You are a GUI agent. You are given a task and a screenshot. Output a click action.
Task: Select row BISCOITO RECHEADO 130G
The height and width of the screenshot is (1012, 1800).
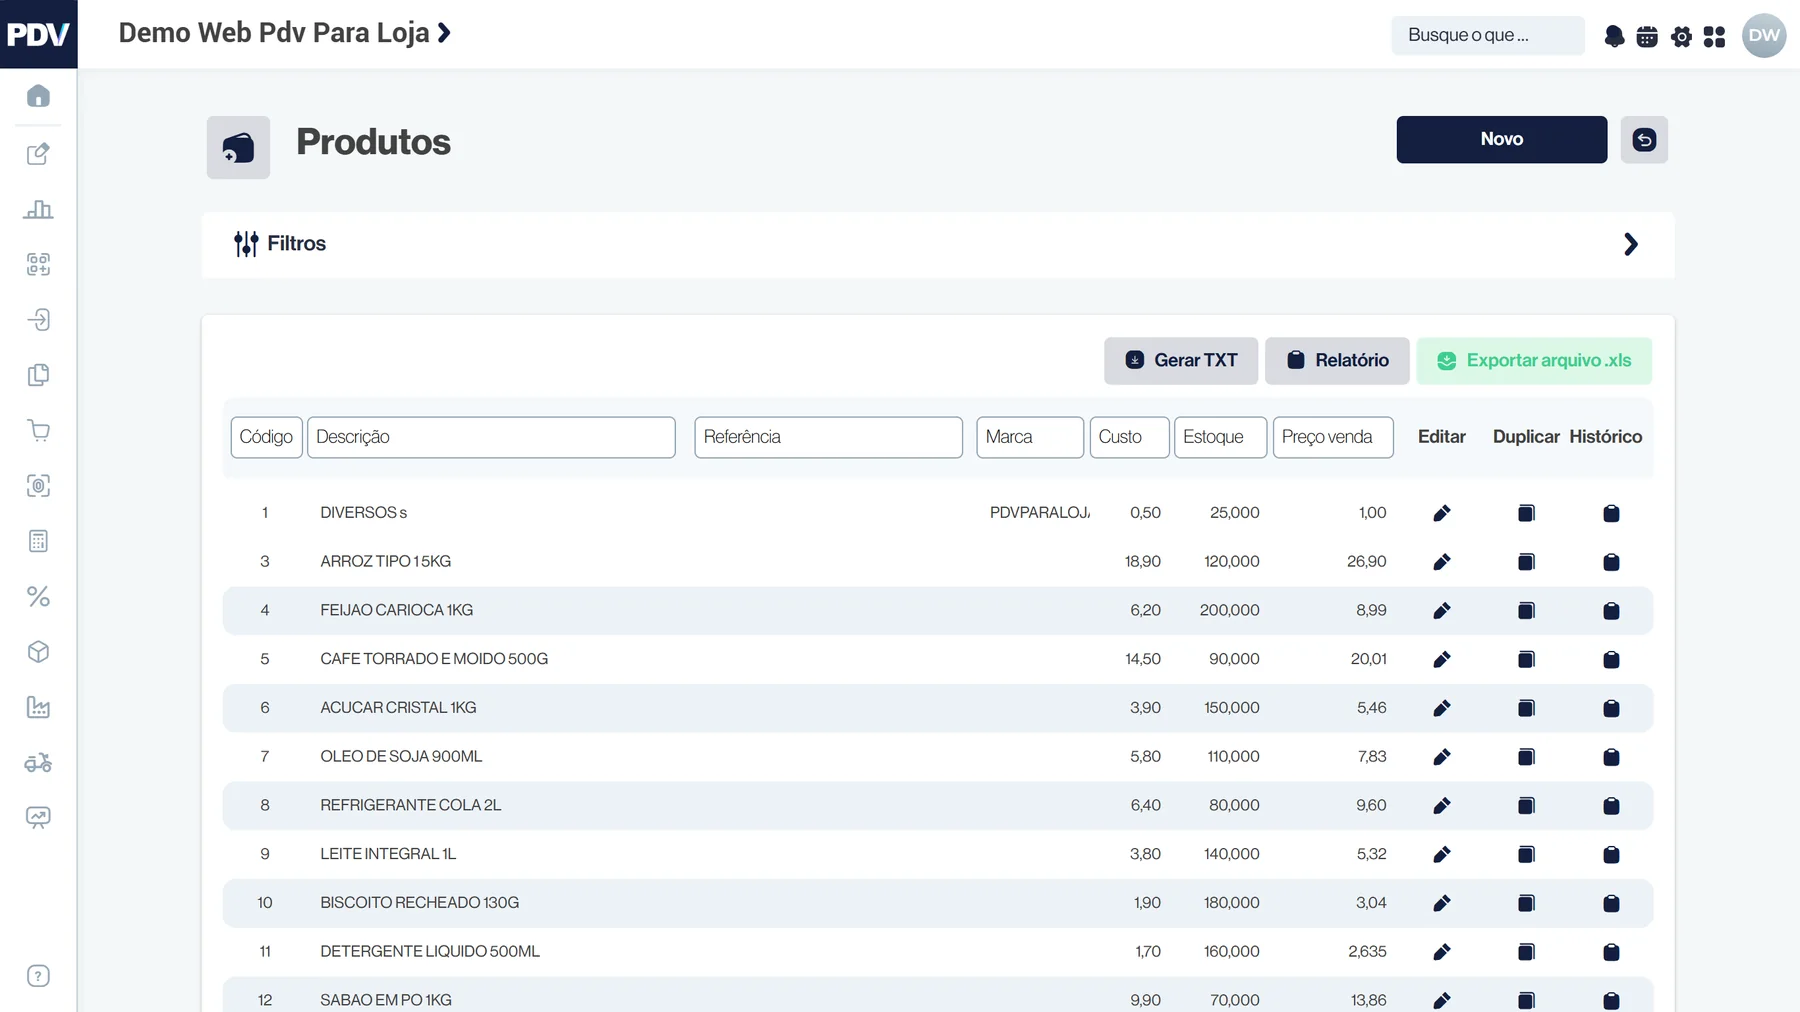pyautogui.click(x=937, y=903)
